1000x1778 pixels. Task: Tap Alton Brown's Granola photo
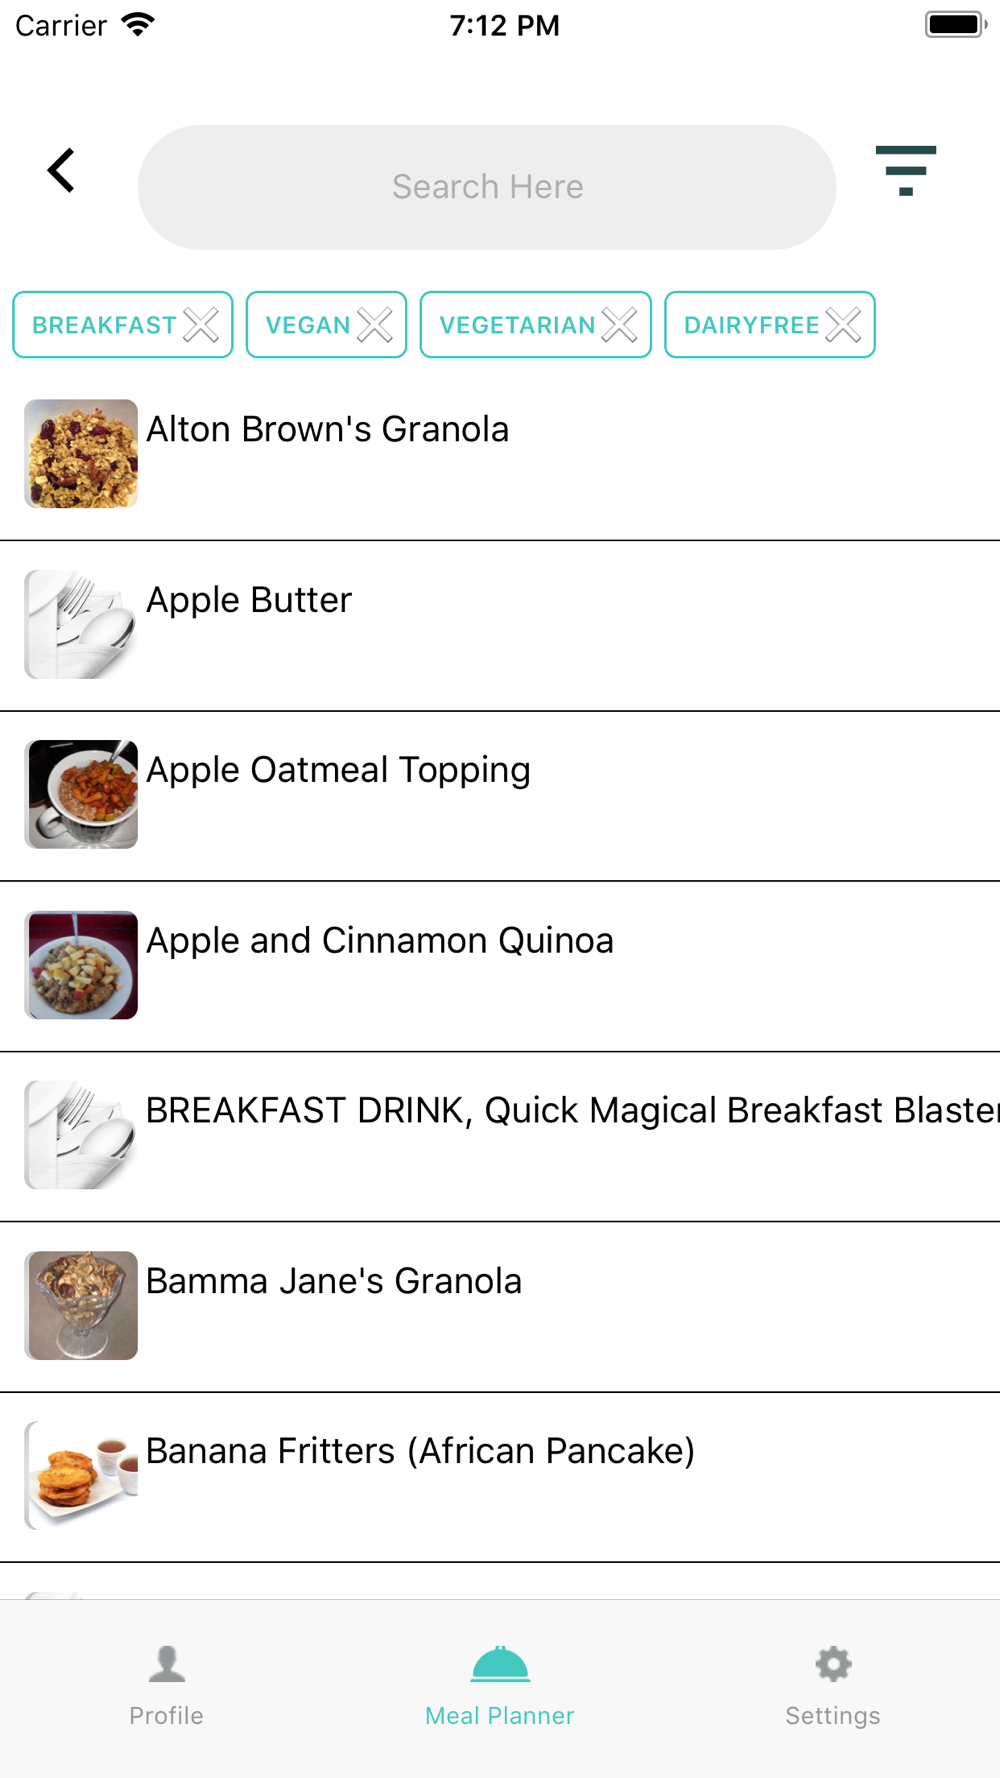point(81,454)
